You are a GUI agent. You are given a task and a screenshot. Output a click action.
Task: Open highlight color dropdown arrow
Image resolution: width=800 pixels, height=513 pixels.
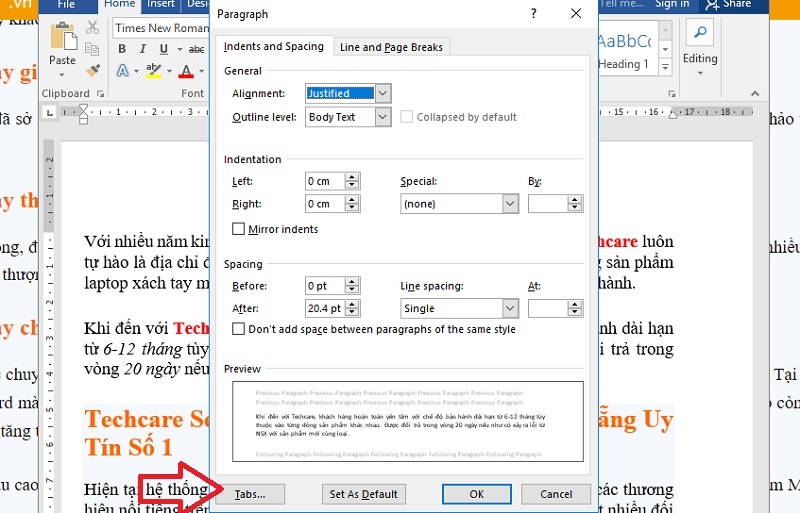coord(169,71)
